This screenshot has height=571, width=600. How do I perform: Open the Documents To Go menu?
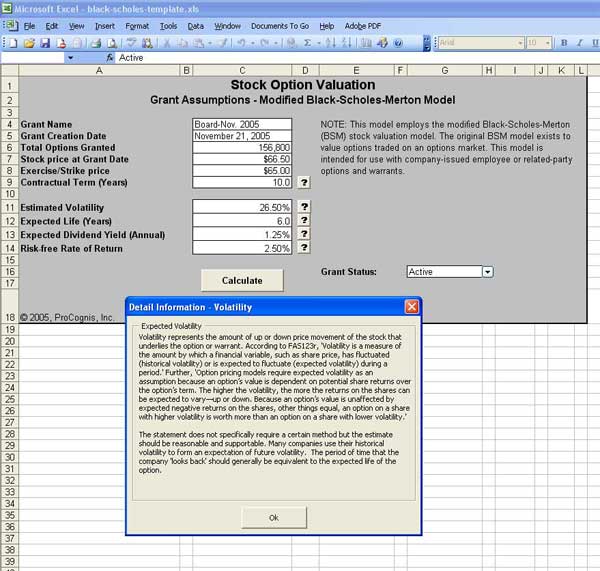pyautogui.click(x=280, y=26)
